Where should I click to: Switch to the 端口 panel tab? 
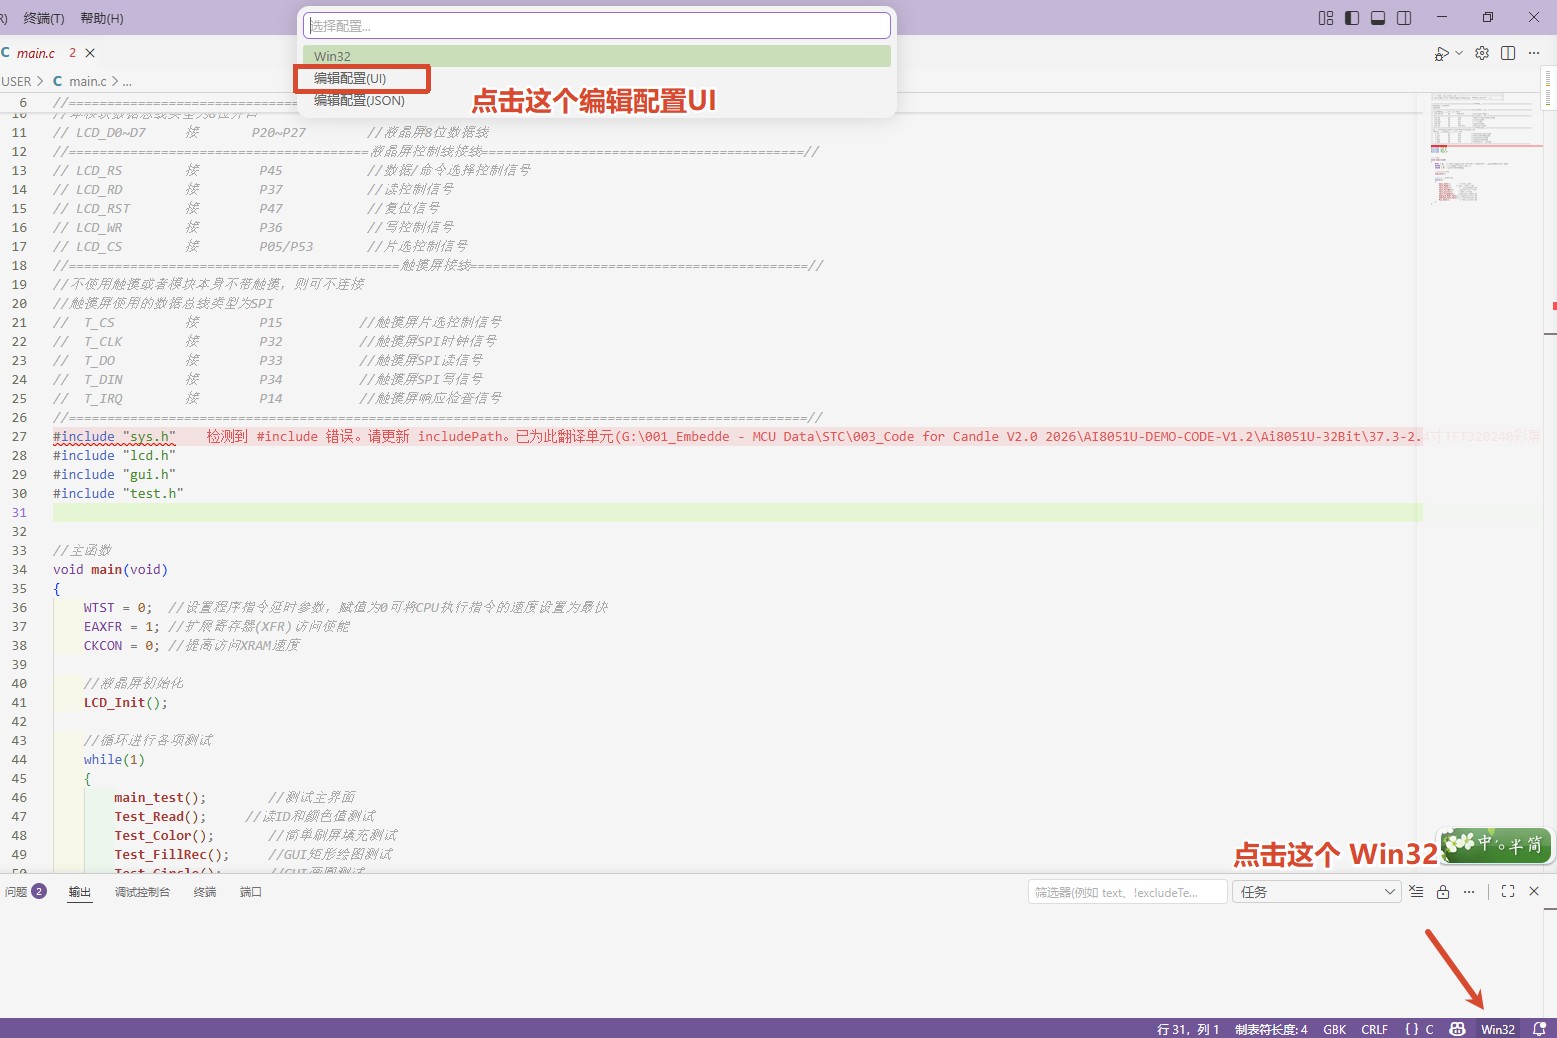(x=251, y=892)
